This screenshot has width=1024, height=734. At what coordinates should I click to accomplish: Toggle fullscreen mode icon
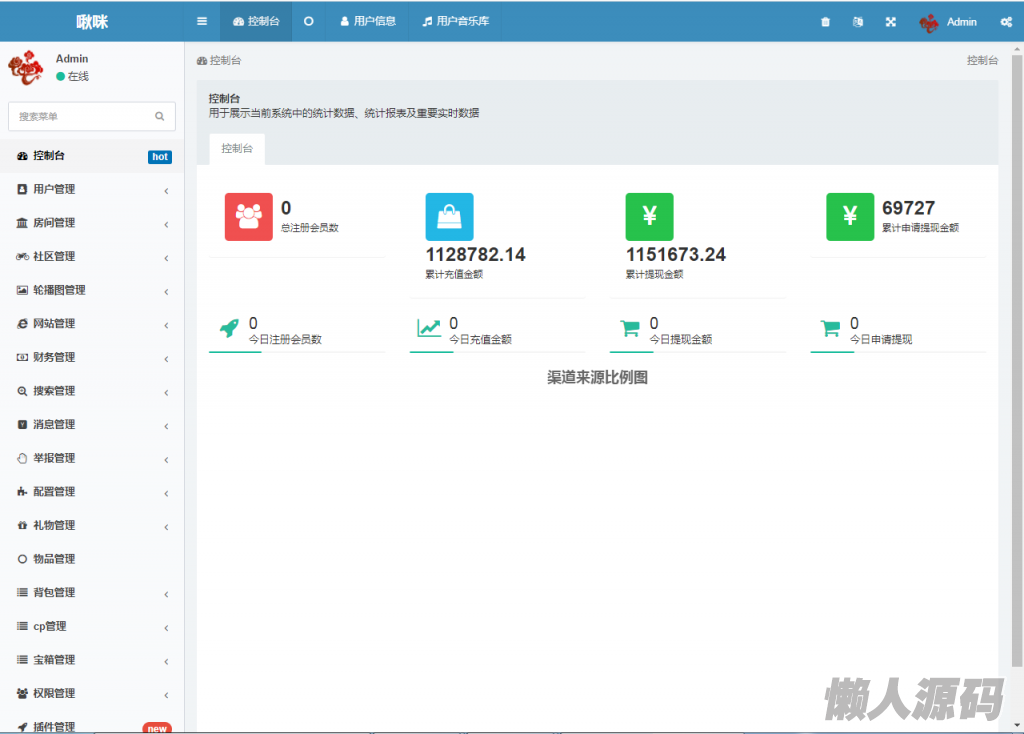click(x=891, y=22)
